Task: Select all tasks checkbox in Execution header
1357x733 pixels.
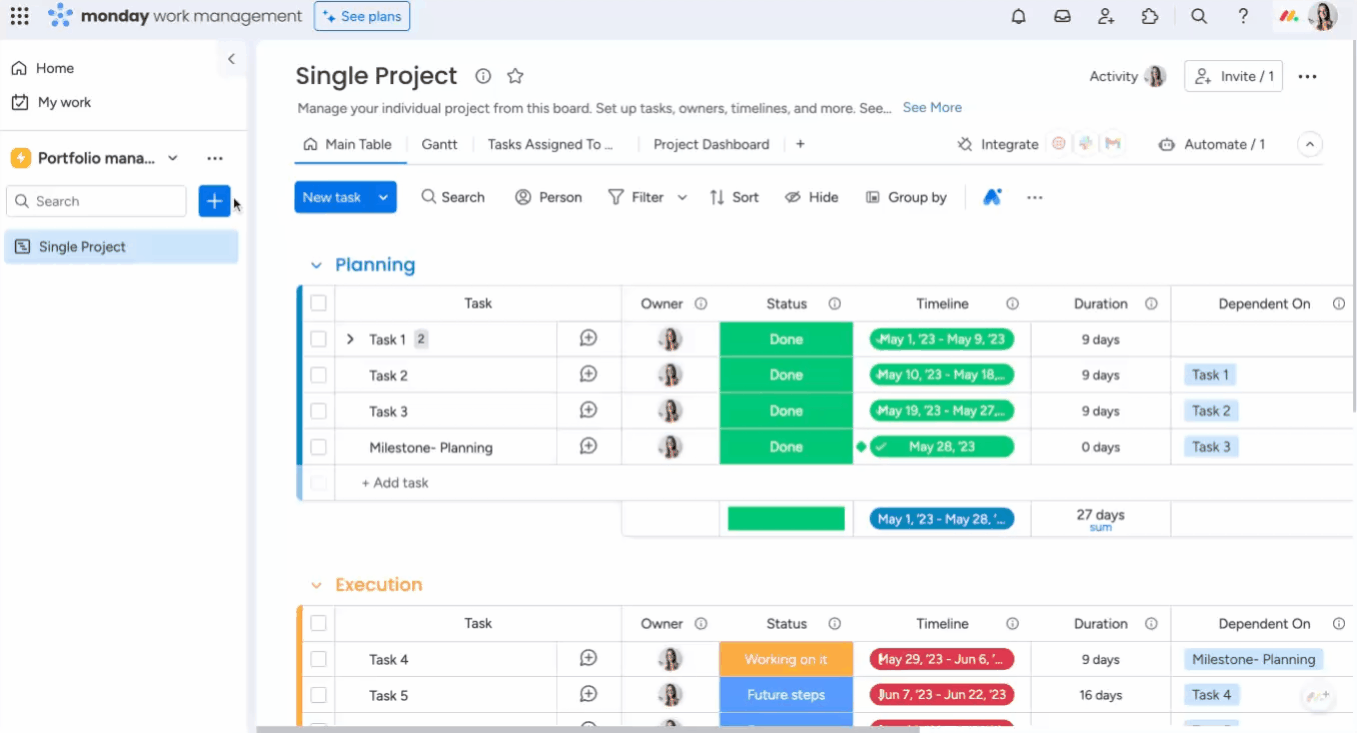Action: (x=318, y=623)
